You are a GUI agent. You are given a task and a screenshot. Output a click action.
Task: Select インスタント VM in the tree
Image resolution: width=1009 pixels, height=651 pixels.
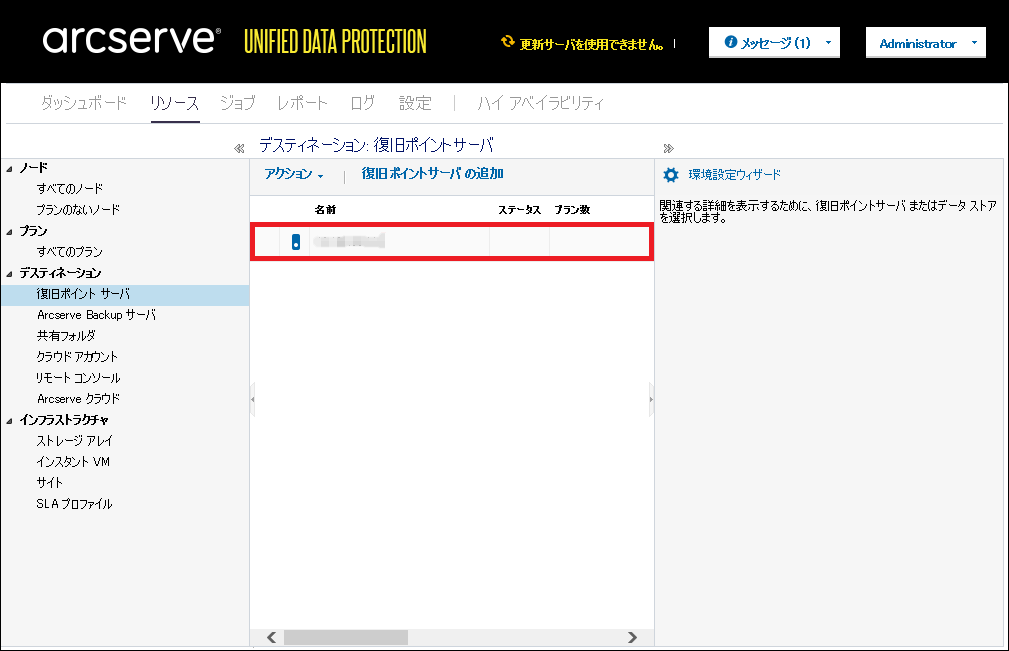73,462
